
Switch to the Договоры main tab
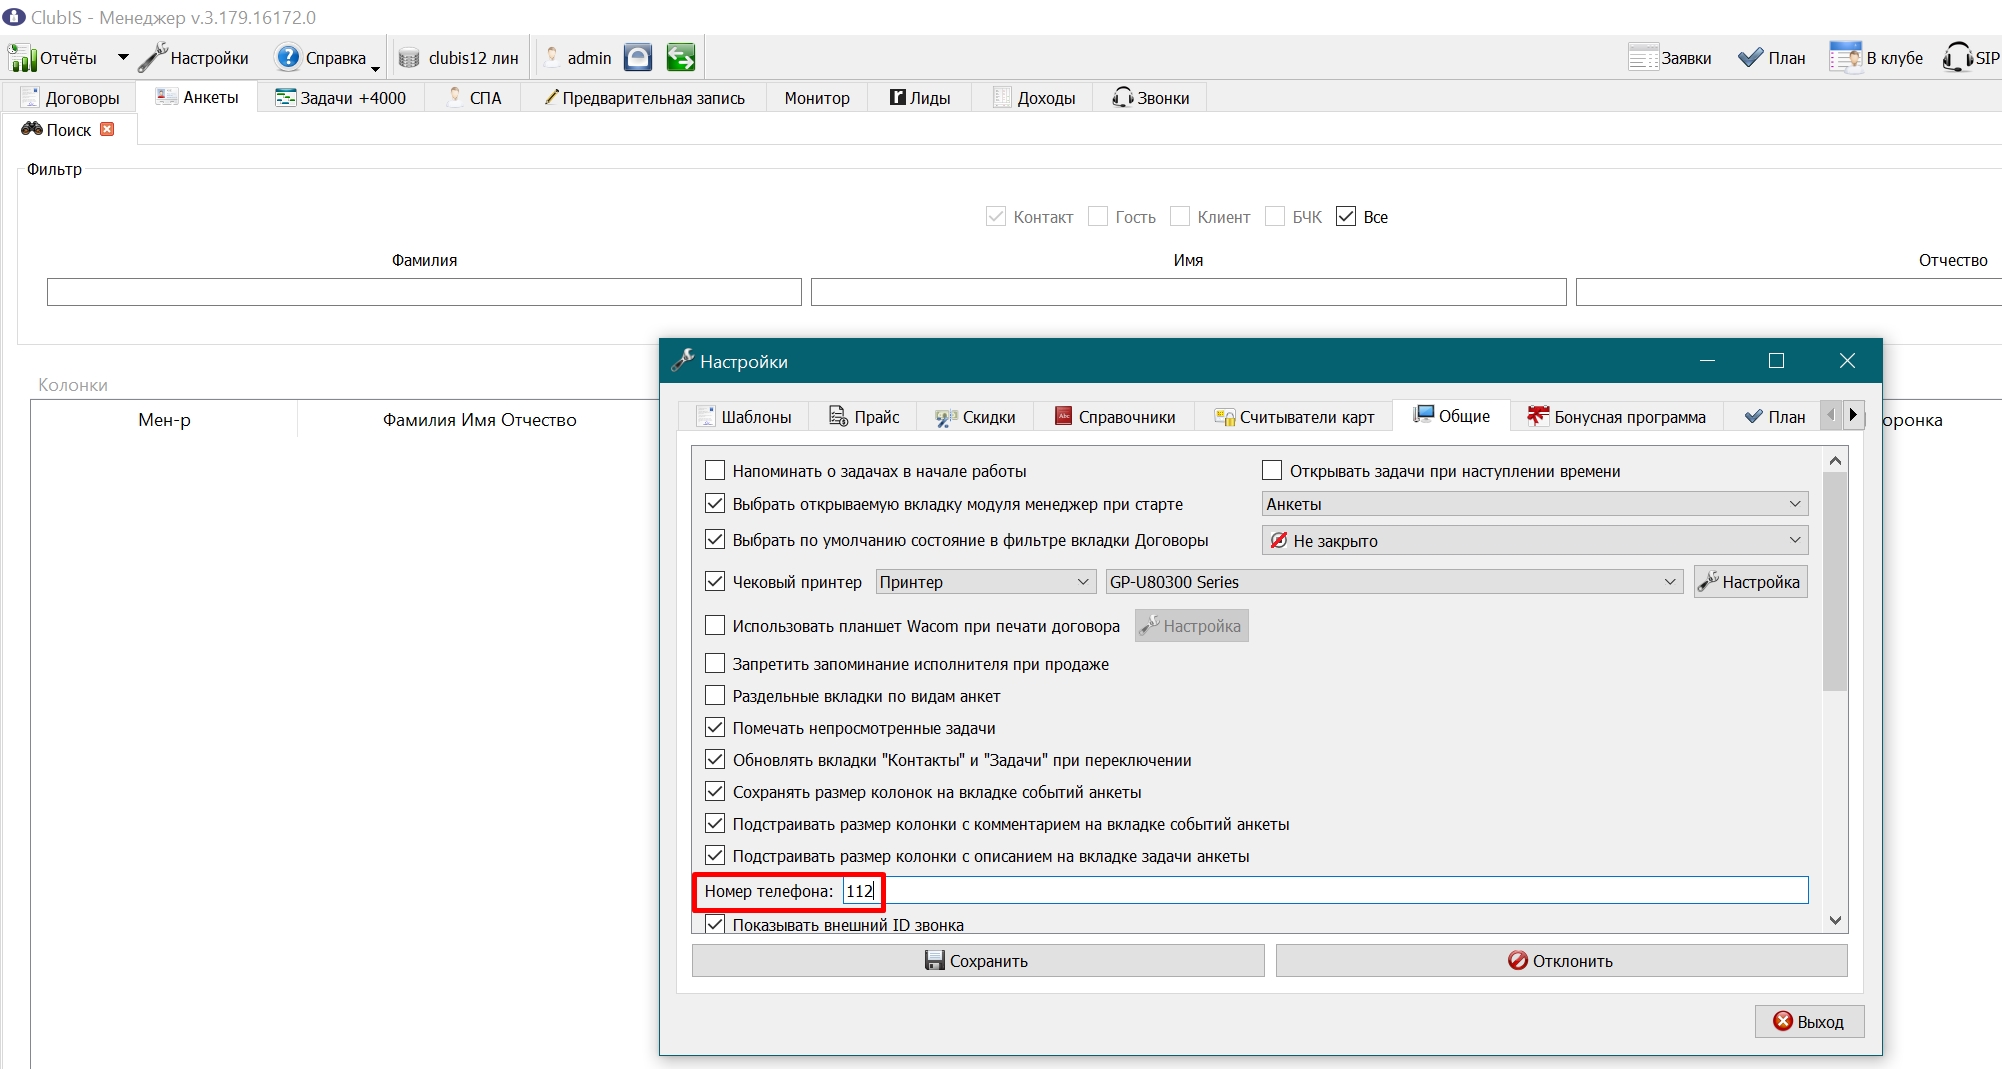point(70,98)
